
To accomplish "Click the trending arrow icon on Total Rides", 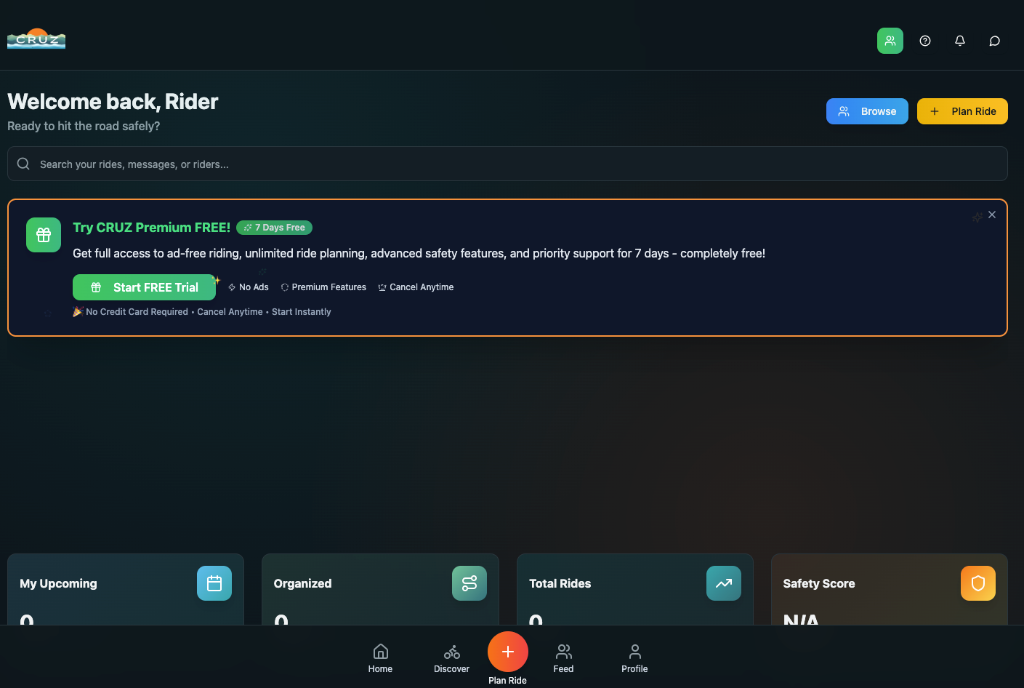I will 724,584.
